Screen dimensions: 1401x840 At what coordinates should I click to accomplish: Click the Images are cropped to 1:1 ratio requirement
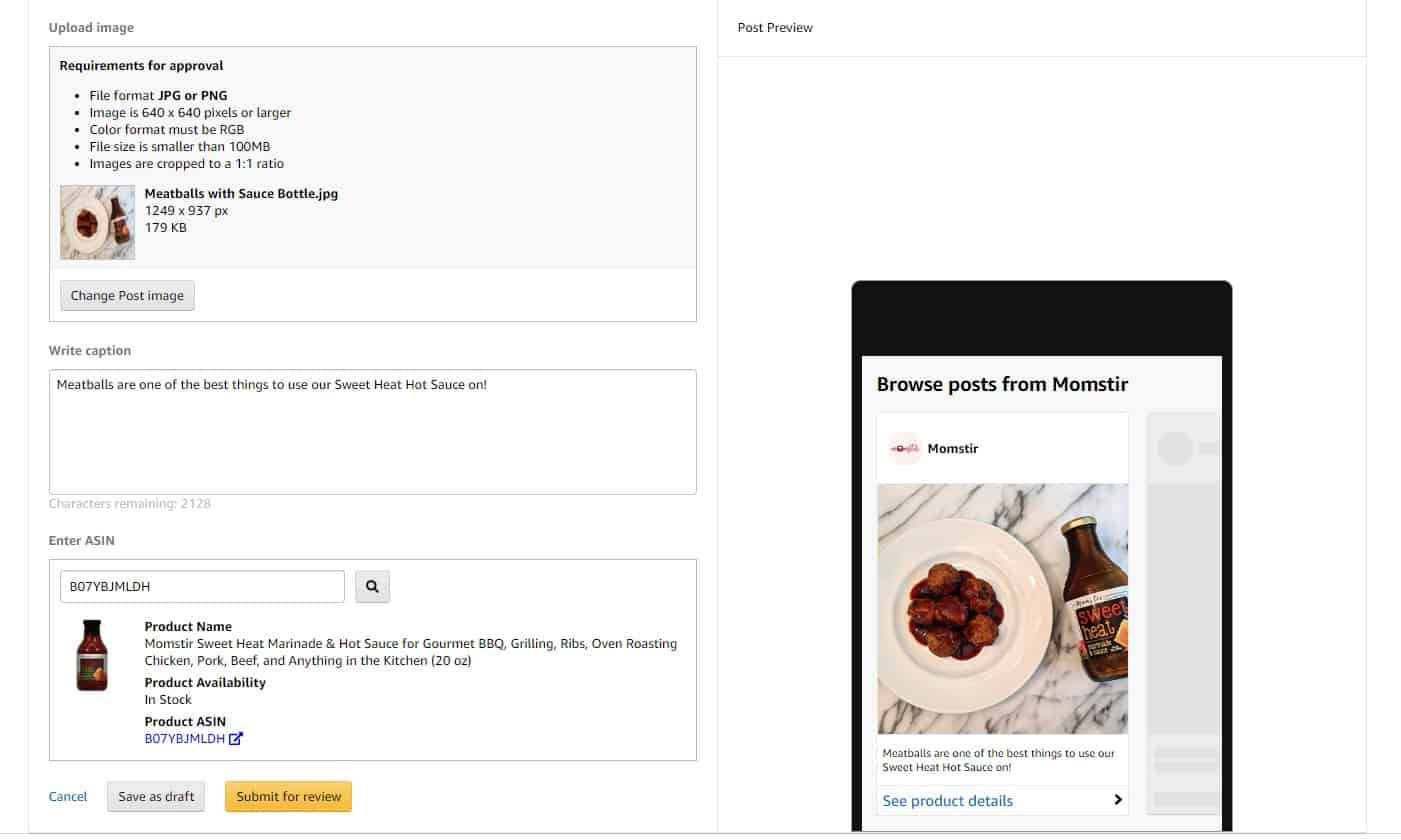[x=187, y=164]
